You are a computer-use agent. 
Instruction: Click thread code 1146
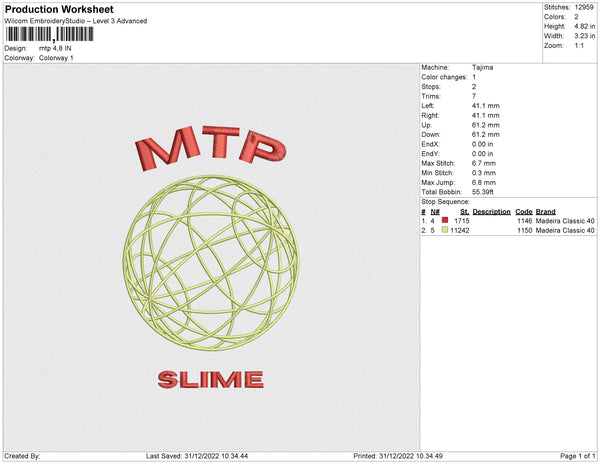click(525, 221)
